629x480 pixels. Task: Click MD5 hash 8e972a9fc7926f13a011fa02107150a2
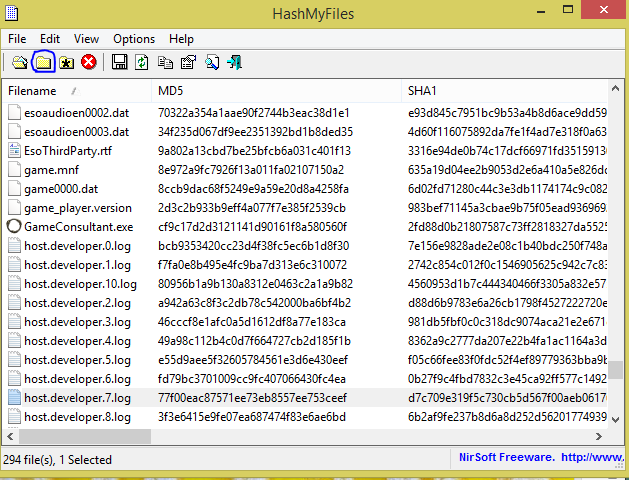(251, 170)
